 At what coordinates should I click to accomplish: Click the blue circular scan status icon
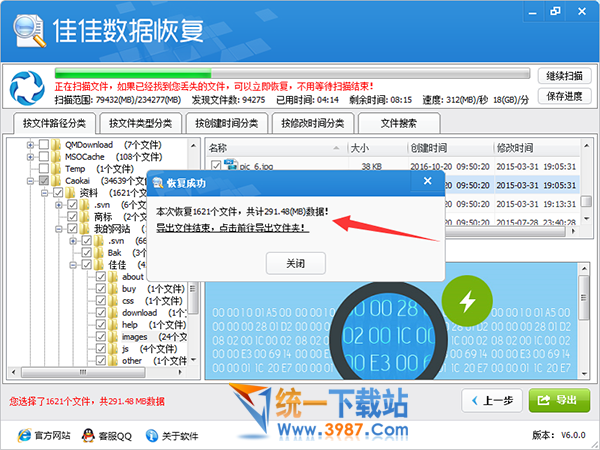(x=27, y=88)
